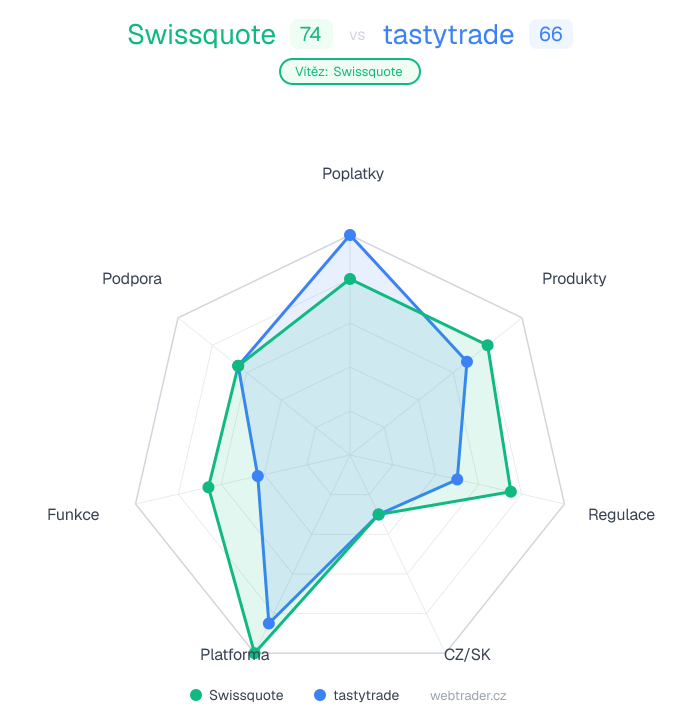Image resolution: width=700 pixels, height=720 pixels.
Task: Click the tastytrade title at the top
Action: pyautogui.click(x=448, y=35)
